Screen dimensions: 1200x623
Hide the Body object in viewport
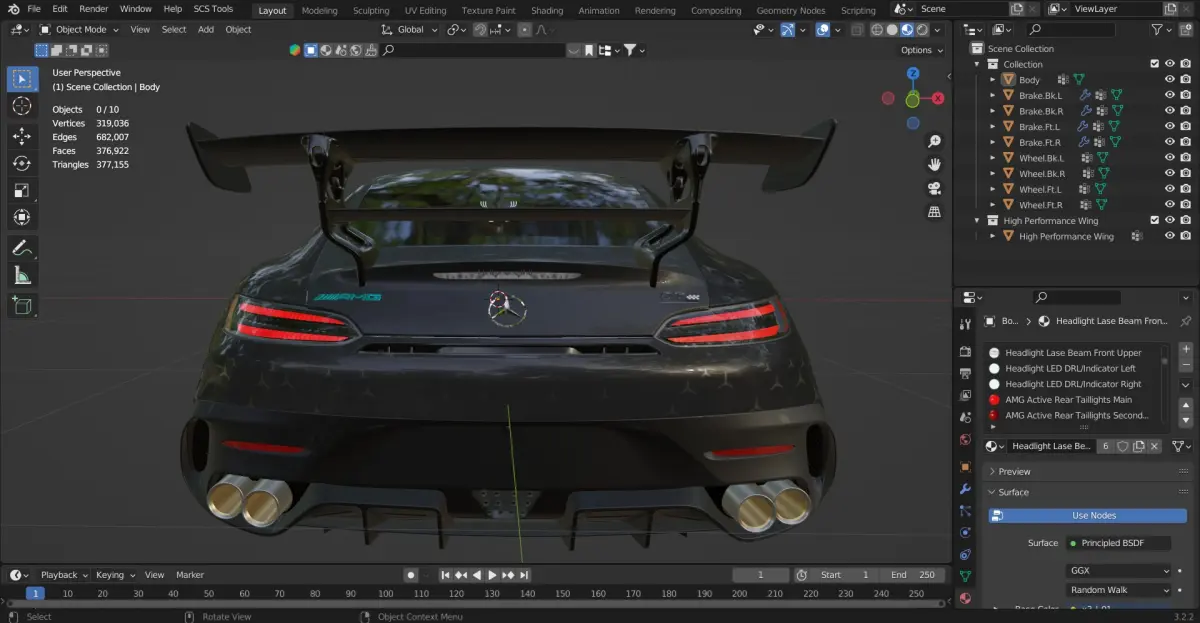tap(1169, 79)
